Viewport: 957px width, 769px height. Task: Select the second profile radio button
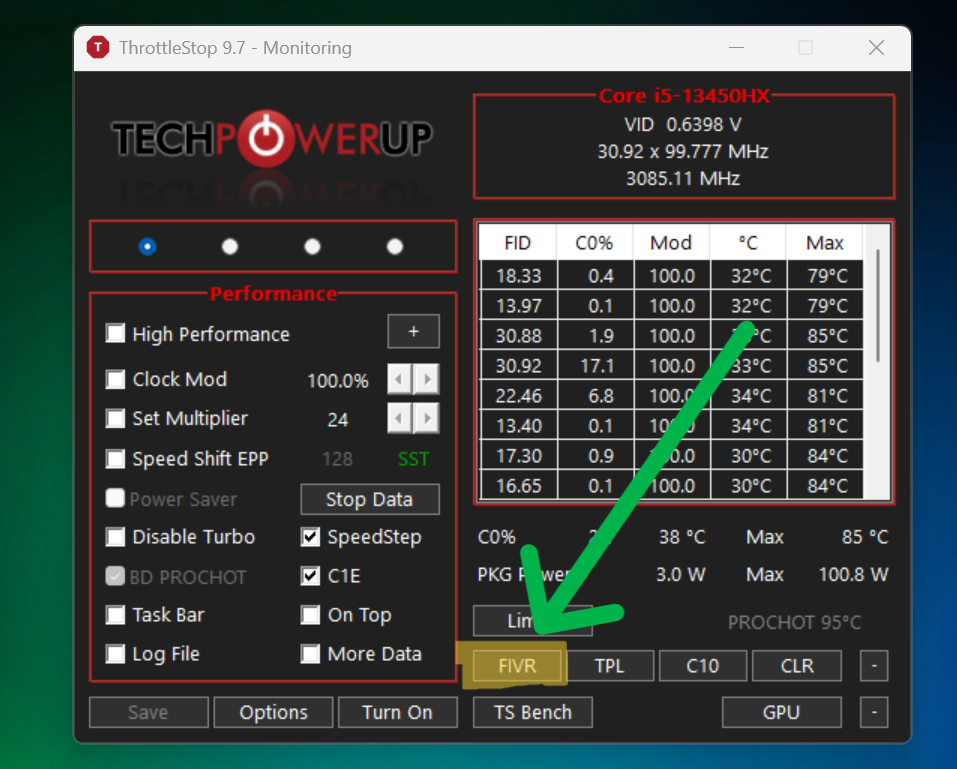(229, 247)
